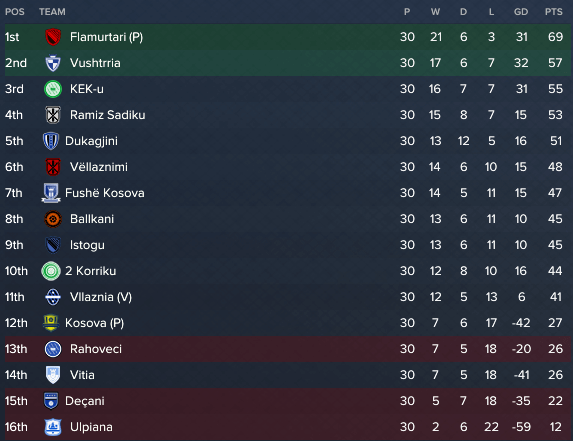Select the green KEK-u club logo

pyautogui.click(x=53, y=89)
